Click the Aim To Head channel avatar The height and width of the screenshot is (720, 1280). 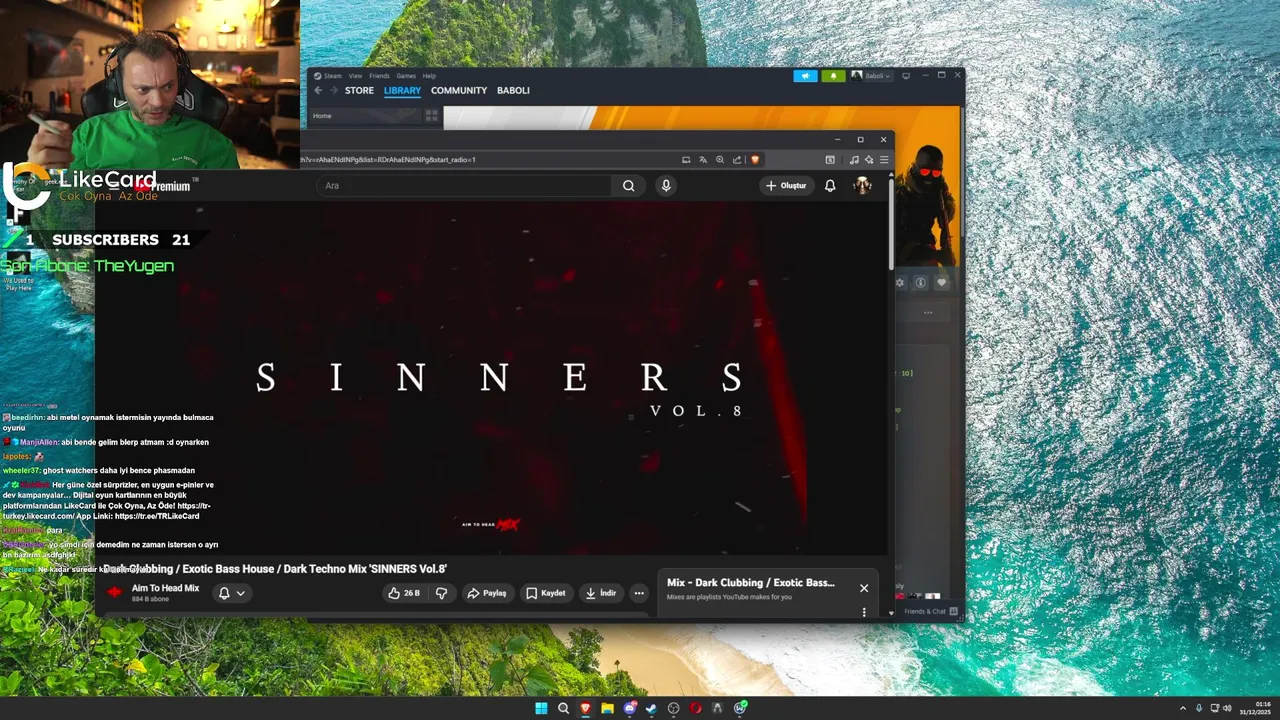click(x=114, y=592)
